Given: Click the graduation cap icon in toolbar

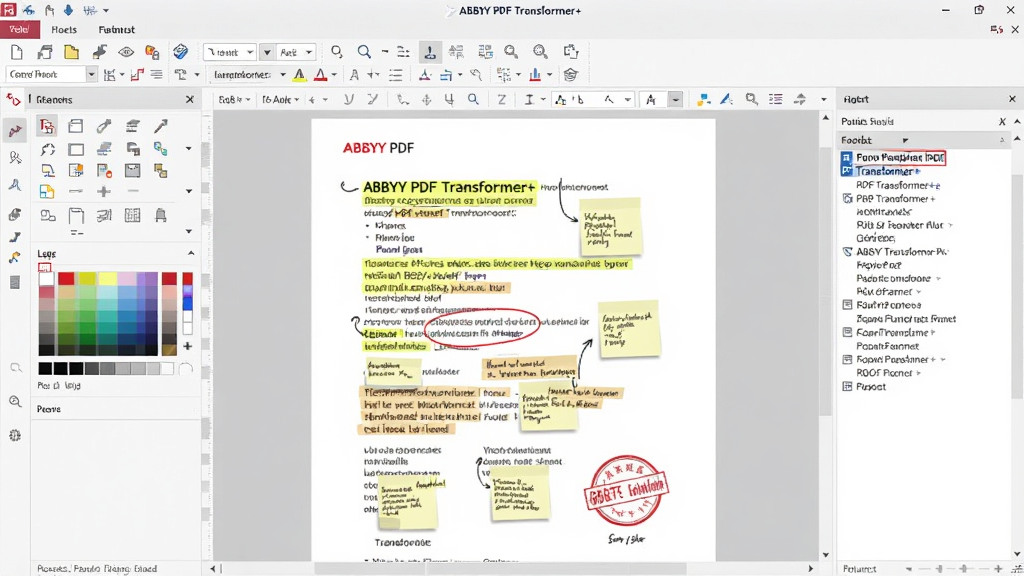Looking at the screenshot, I should tap(571, 75).
